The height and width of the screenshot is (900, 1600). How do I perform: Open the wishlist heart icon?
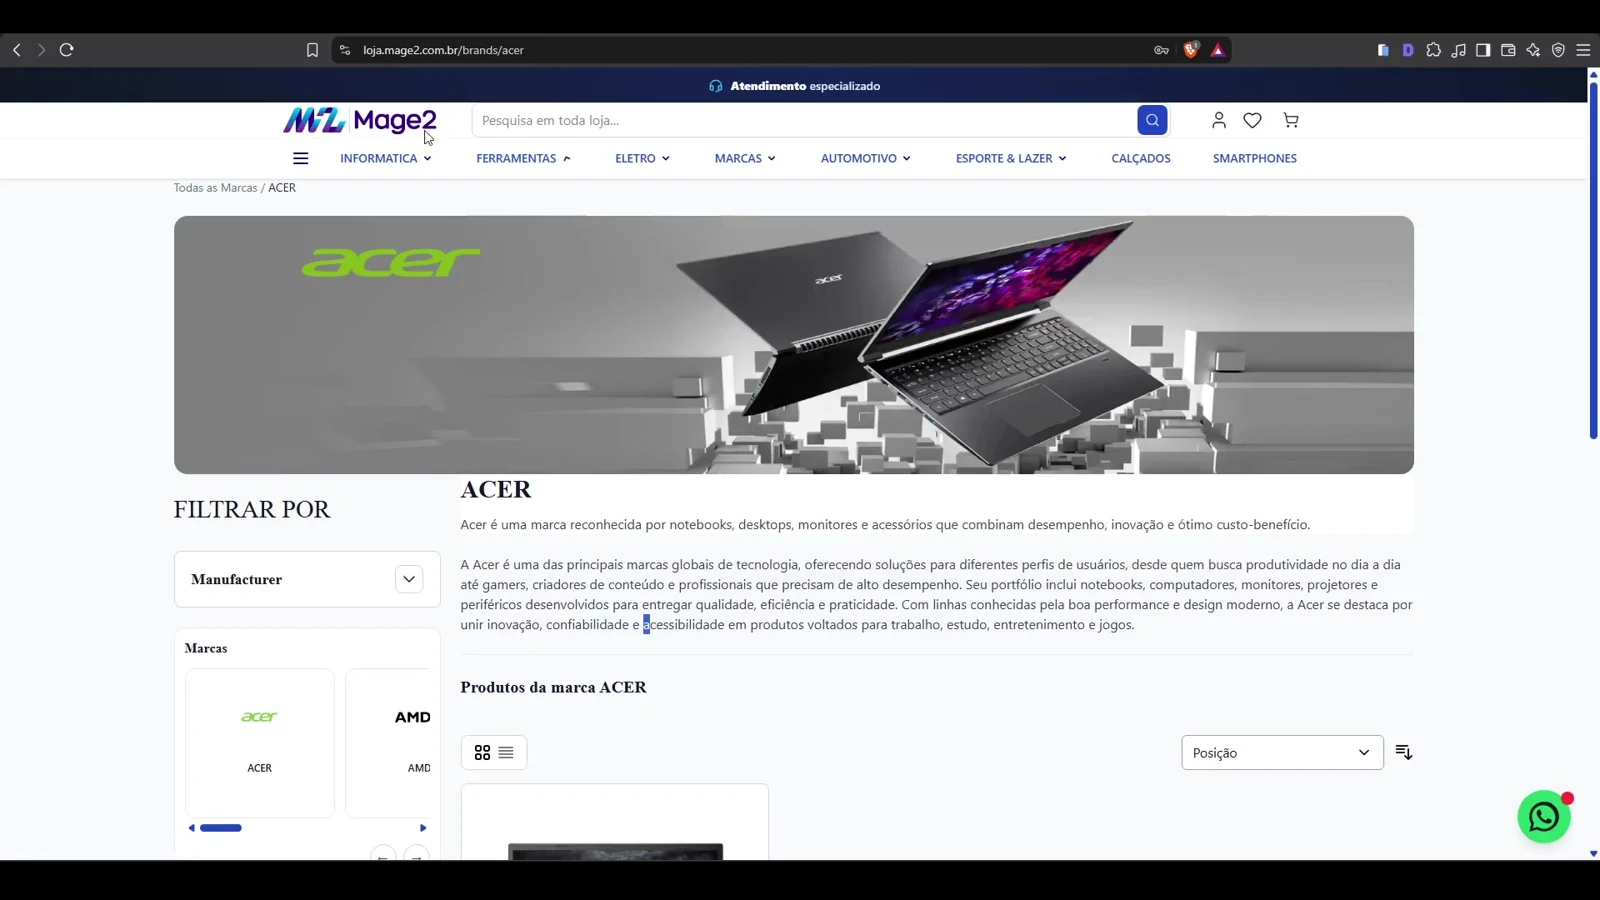click(x=1252, y=120)
